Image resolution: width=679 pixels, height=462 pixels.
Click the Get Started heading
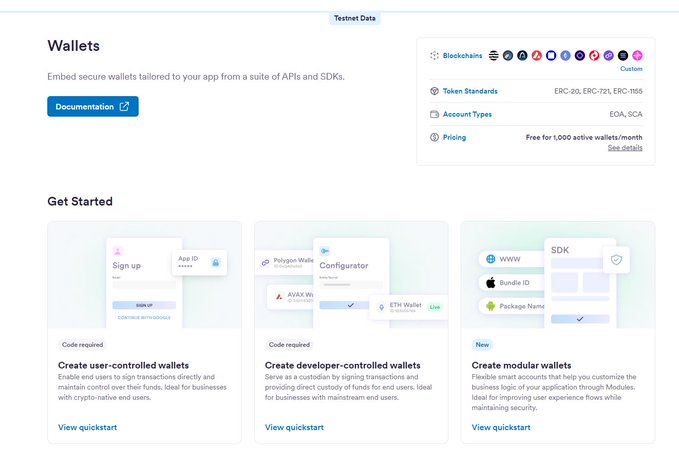[80, 201]
